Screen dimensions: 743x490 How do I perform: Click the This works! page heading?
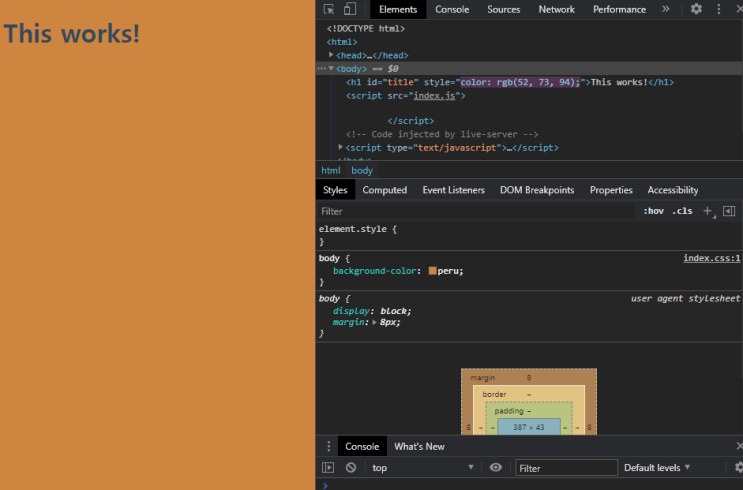pos(72,34)
